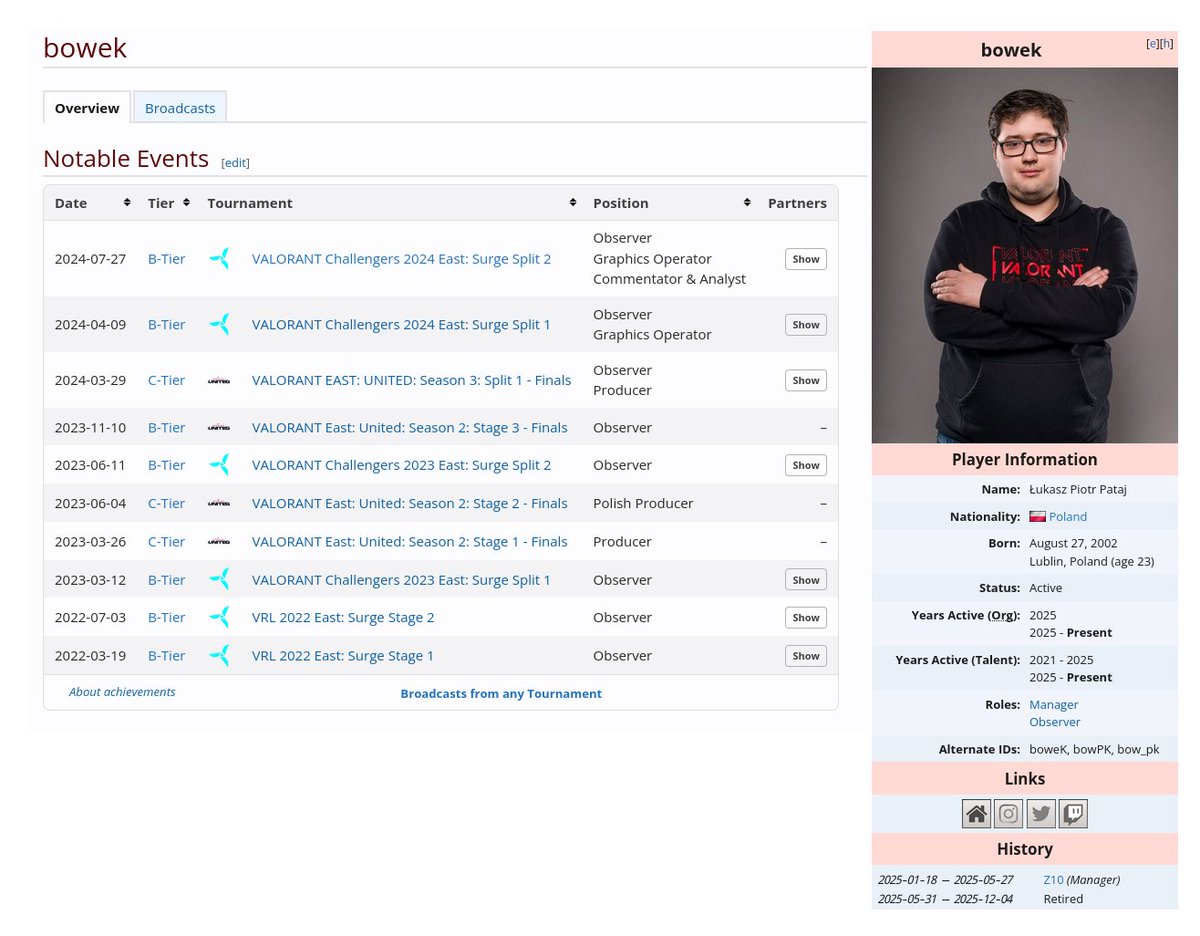Open VALORANT East: United Season 2 Stage 1 Finals

pos(409,541)
